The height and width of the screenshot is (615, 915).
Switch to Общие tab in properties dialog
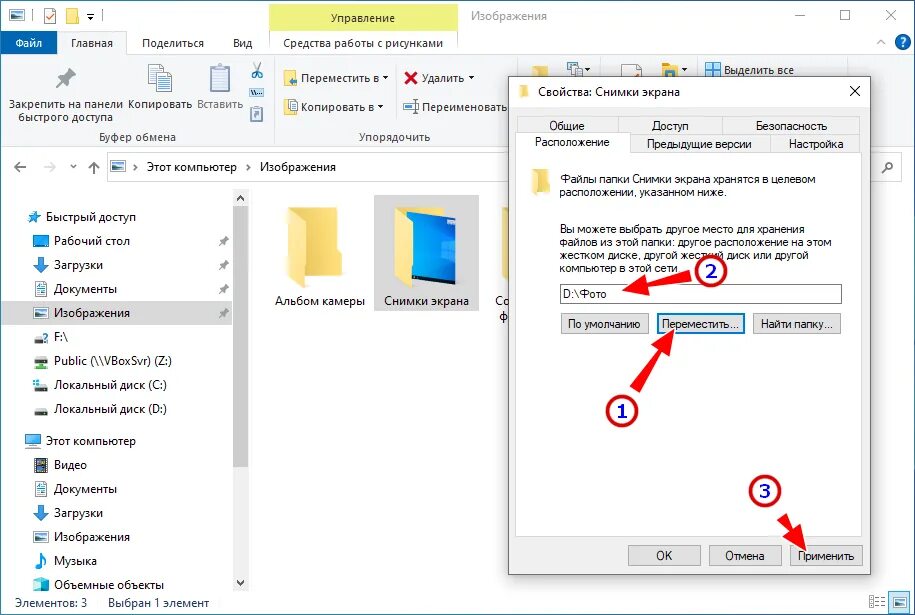tap(567, 125)
